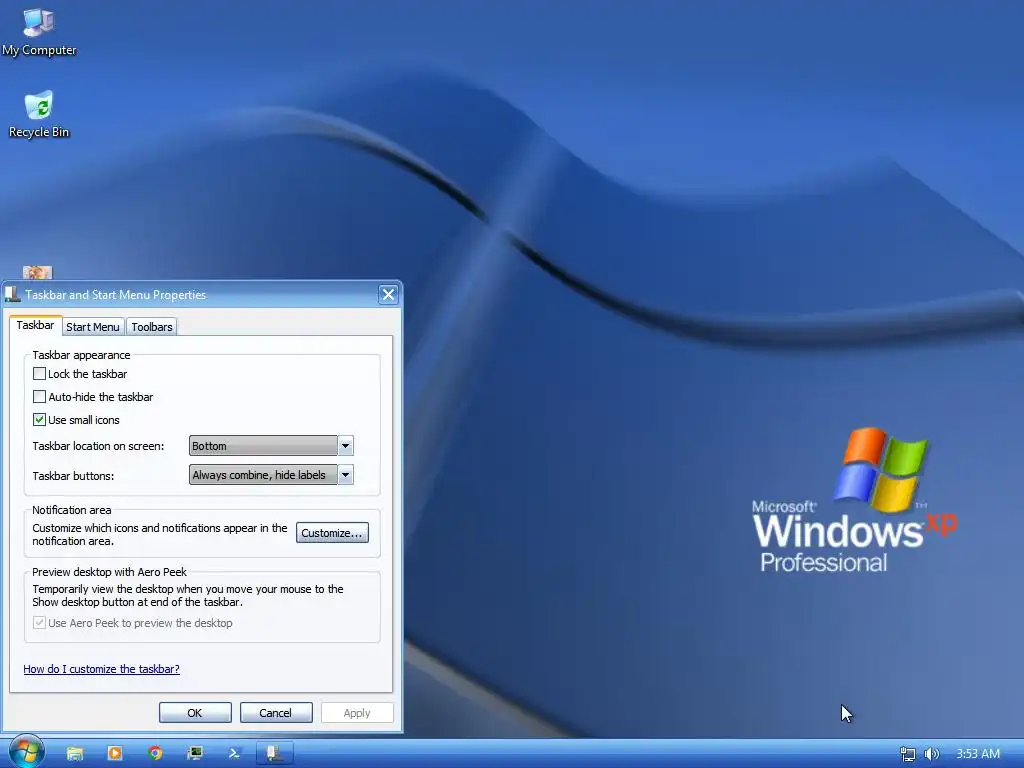Click the Customize... button
This screenshot has height=768, width=1024.
coord(332,533)
